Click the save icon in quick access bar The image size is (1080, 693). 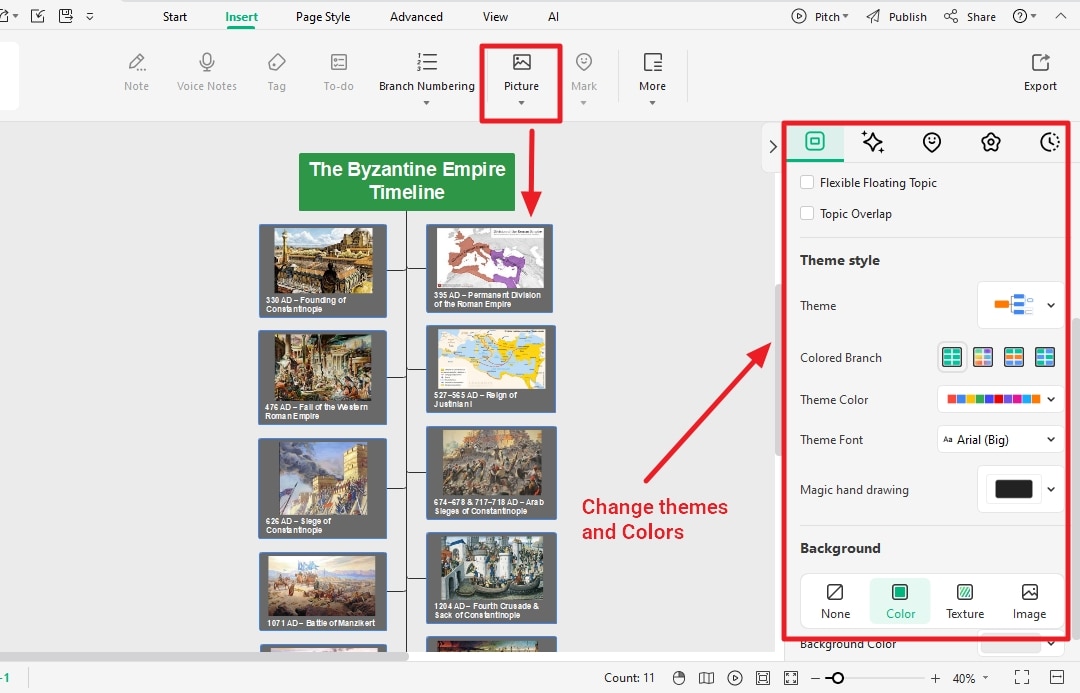[x=65, y=16]
